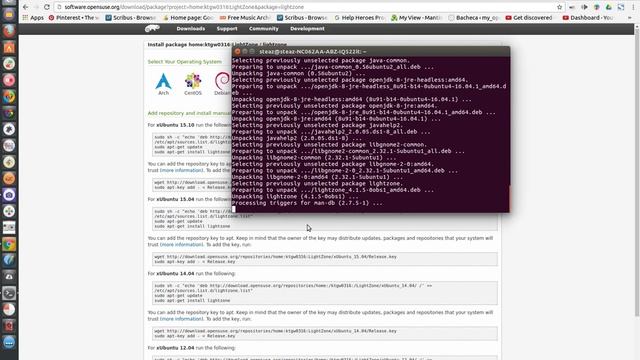This screenshot has width=640, height=360.
Task: Toggle the Add repository and install manually heading
Action: (189, 113)
